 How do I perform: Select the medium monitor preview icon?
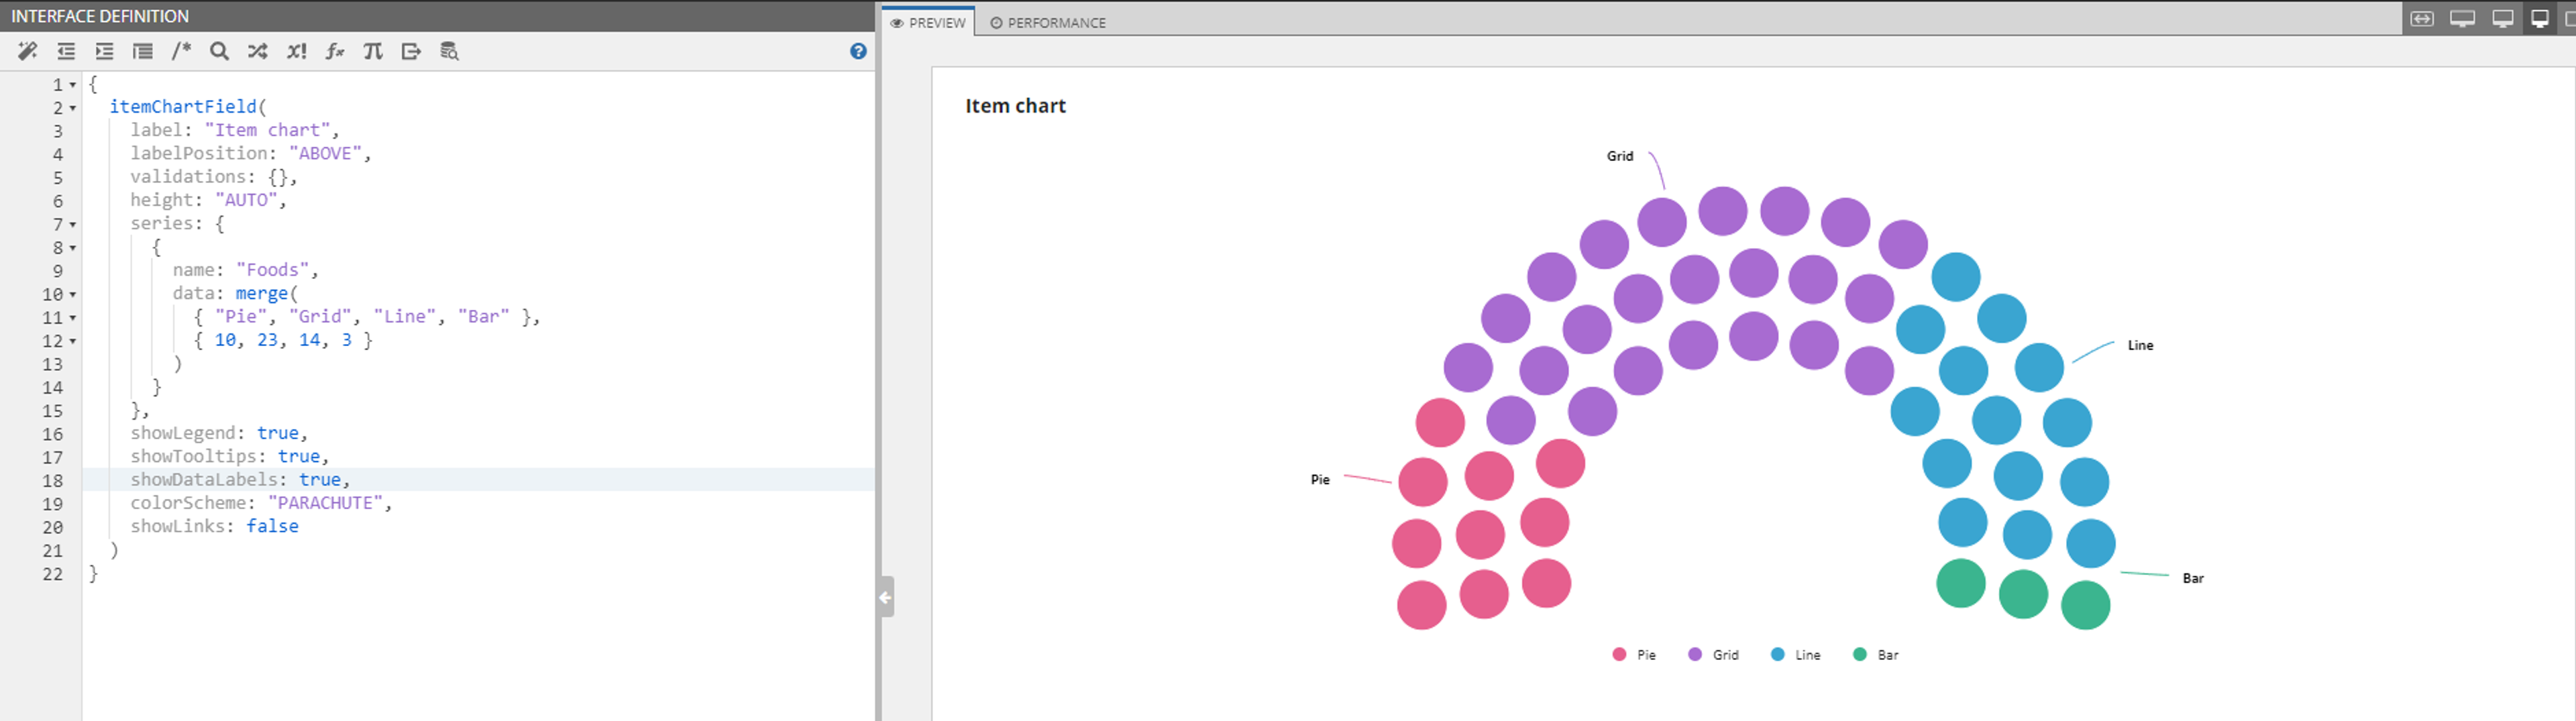(x=2503, y=18)
